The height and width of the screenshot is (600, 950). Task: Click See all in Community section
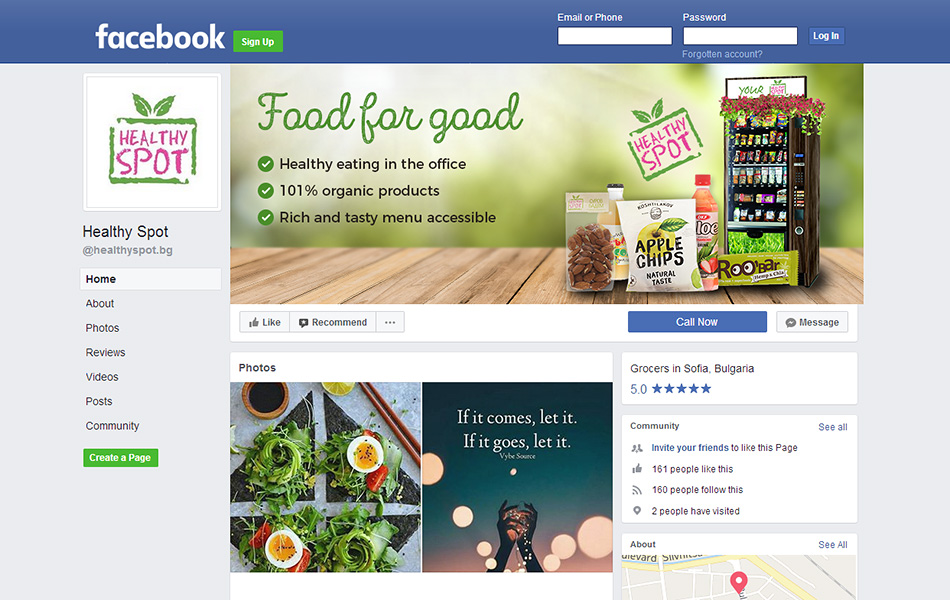point(832,427)
